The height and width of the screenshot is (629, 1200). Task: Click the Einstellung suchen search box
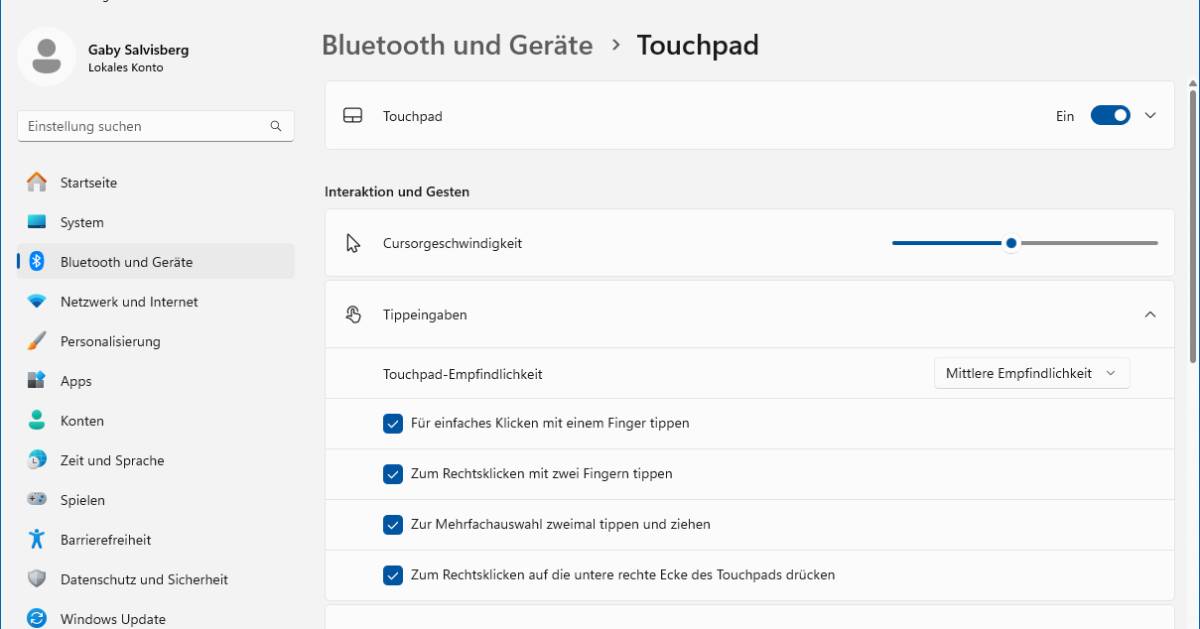(150, 126)
